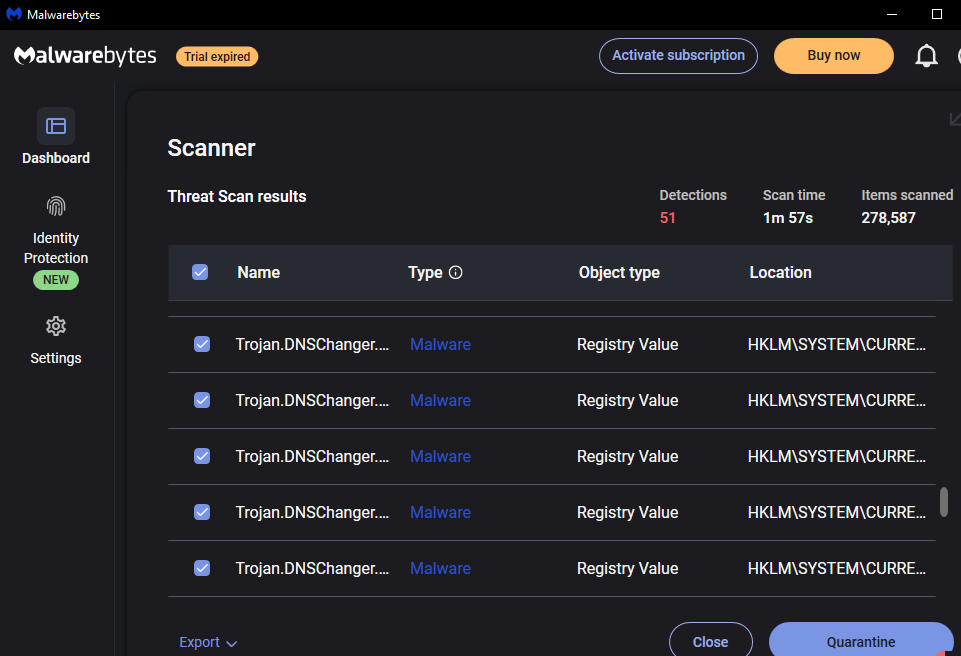The image size is (961, 656).
Task: Quarantine the selected threats
Action: pyautogui.click(x=860, y=639)
